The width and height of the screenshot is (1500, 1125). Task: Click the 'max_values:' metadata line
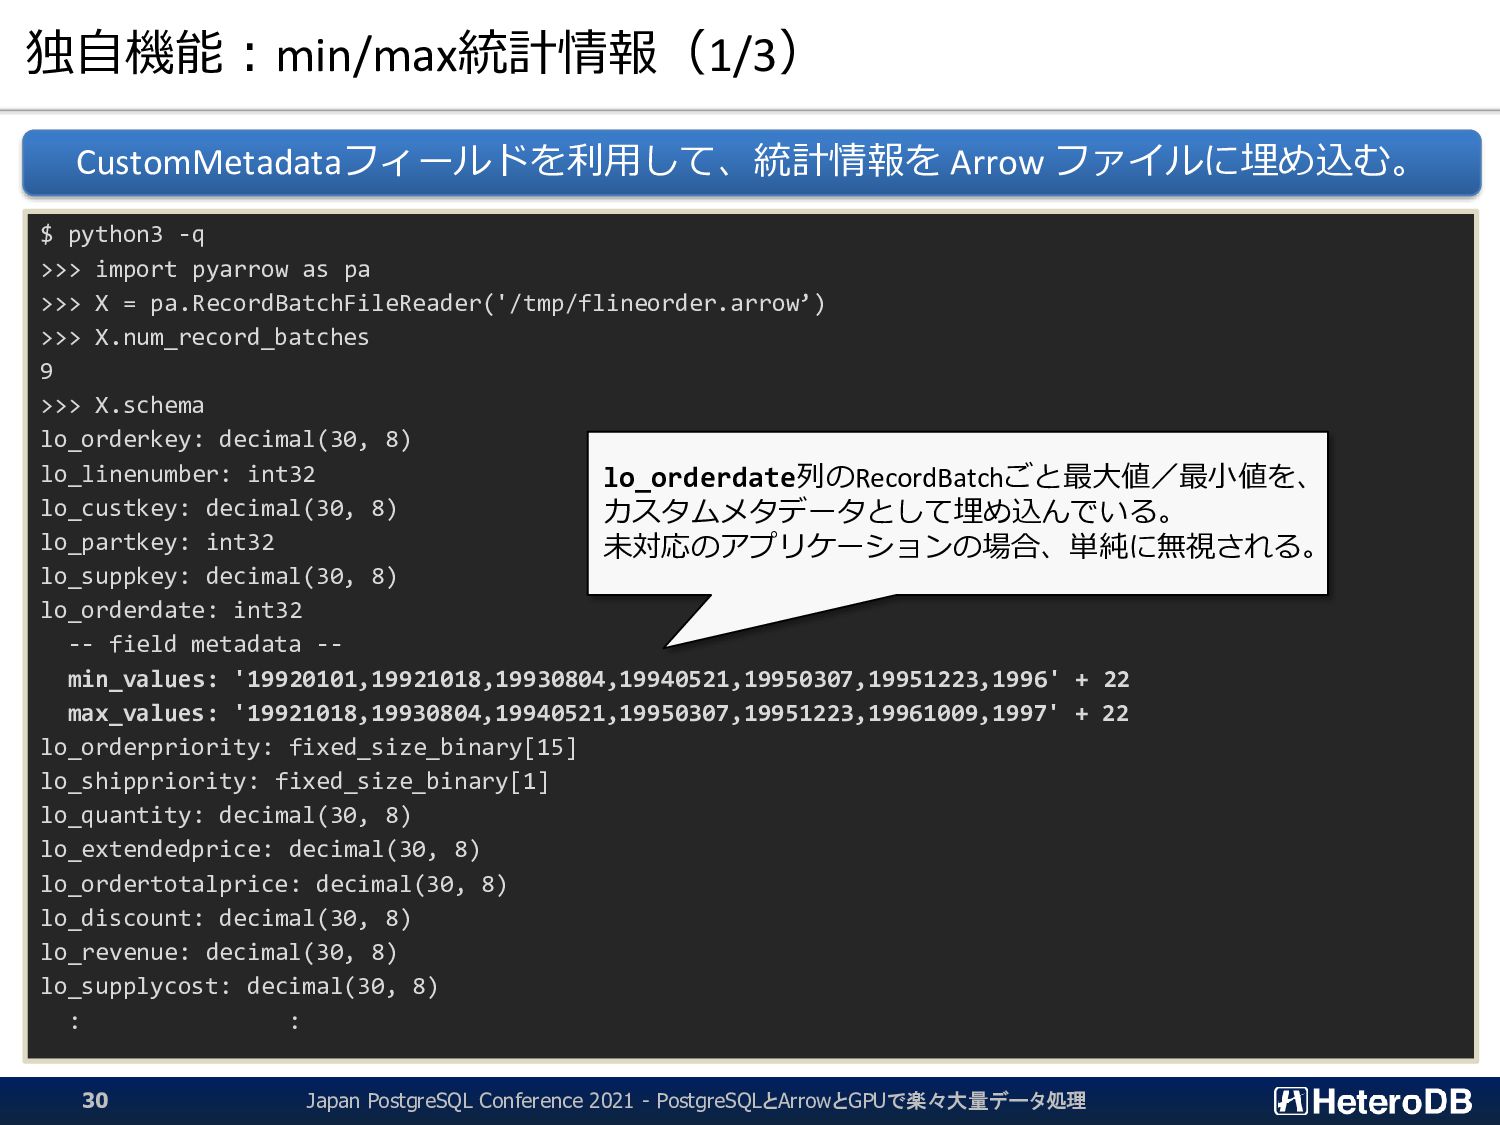click(x=598, y=714)
